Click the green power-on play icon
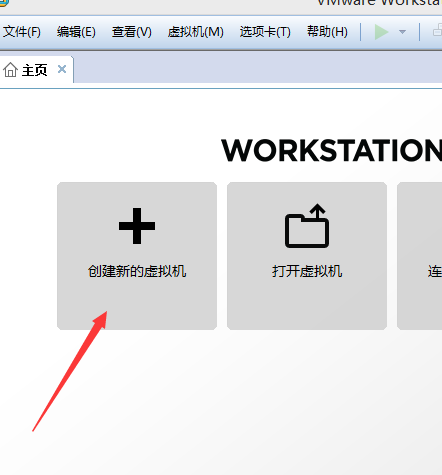The width and height of the screenshot is (442, 475). pos(381,32)
